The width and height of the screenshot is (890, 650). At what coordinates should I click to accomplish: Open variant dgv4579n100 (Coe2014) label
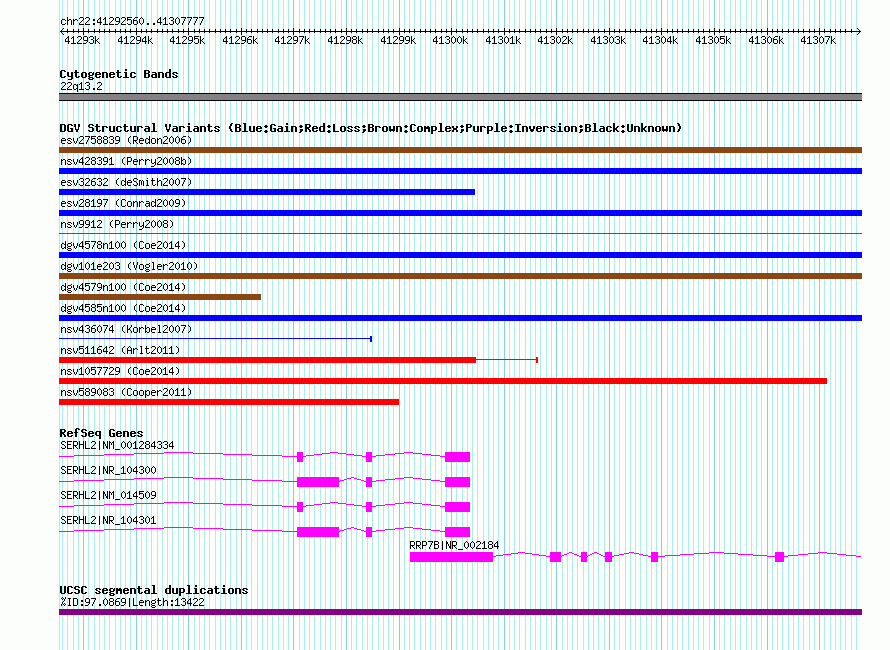pyautogui.click(x=123, y=287)
